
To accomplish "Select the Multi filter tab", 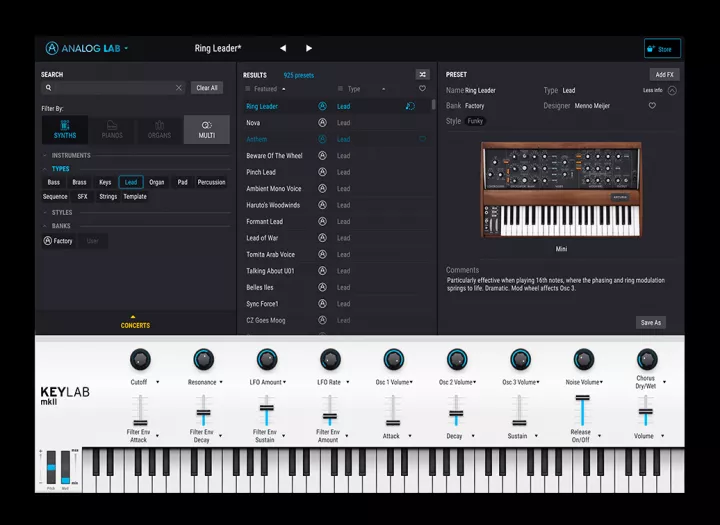I will (x=207, y=130).
